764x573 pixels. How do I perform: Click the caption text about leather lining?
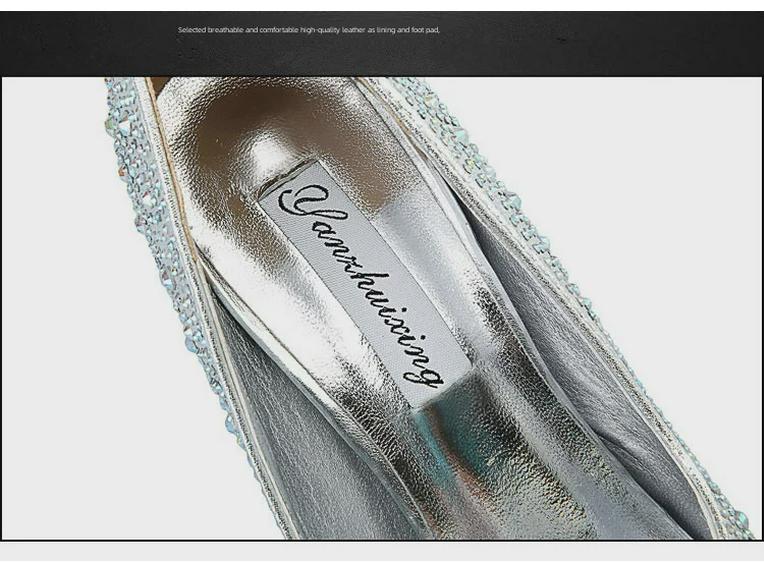309,30
